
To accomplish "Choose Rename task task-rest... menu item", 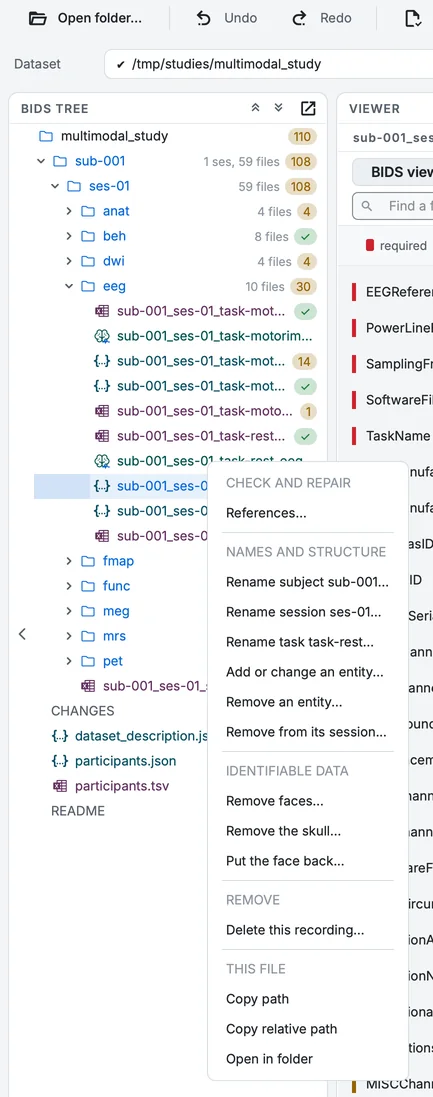I will [x=308, y=642].
